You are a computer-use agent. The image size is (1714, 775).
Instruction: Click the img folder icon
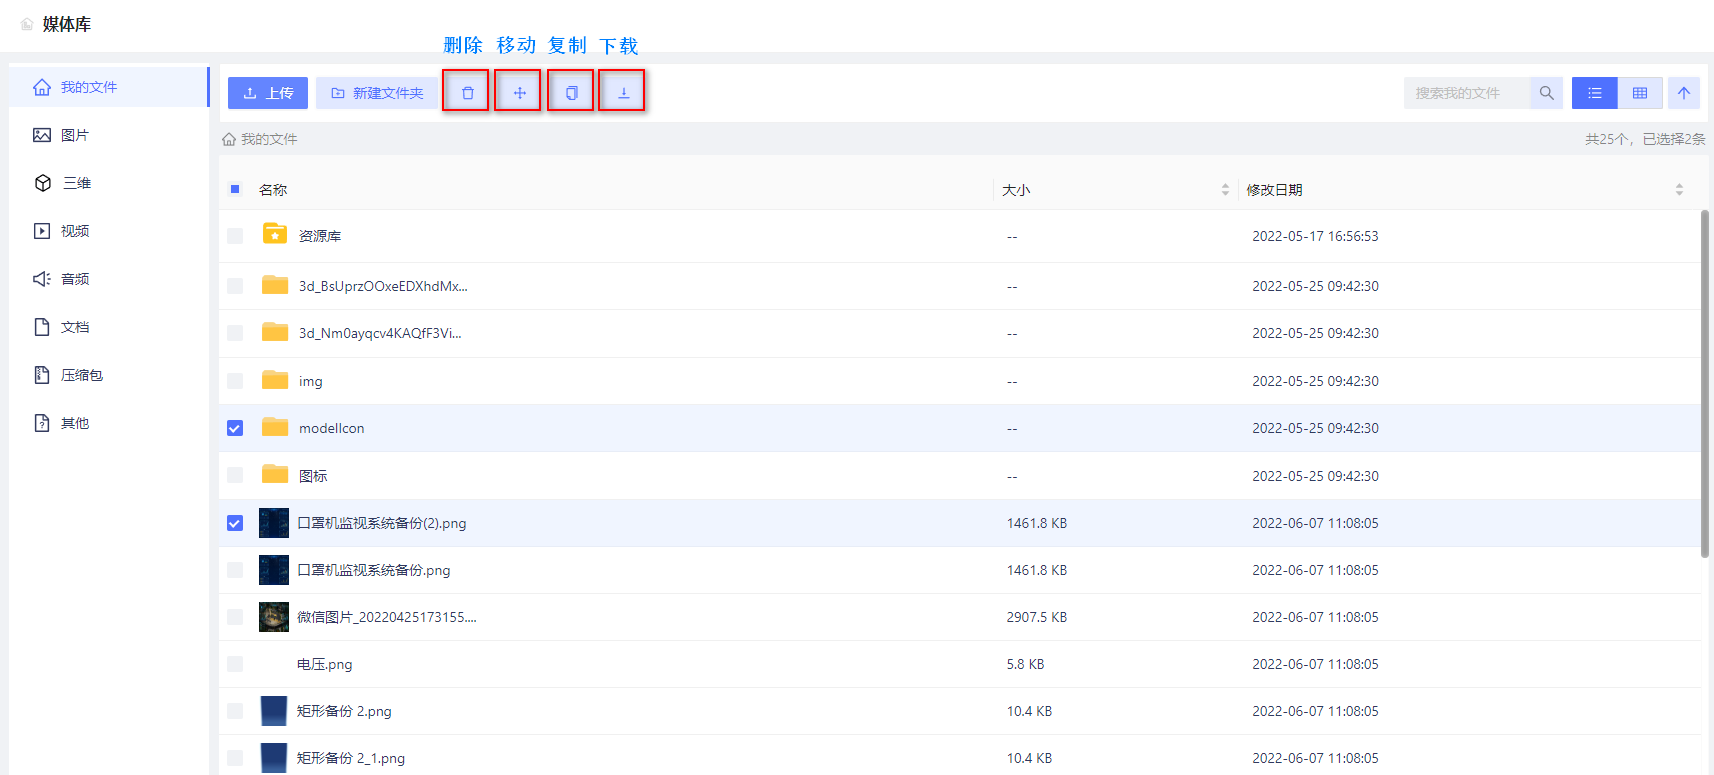tap(275, 380)
